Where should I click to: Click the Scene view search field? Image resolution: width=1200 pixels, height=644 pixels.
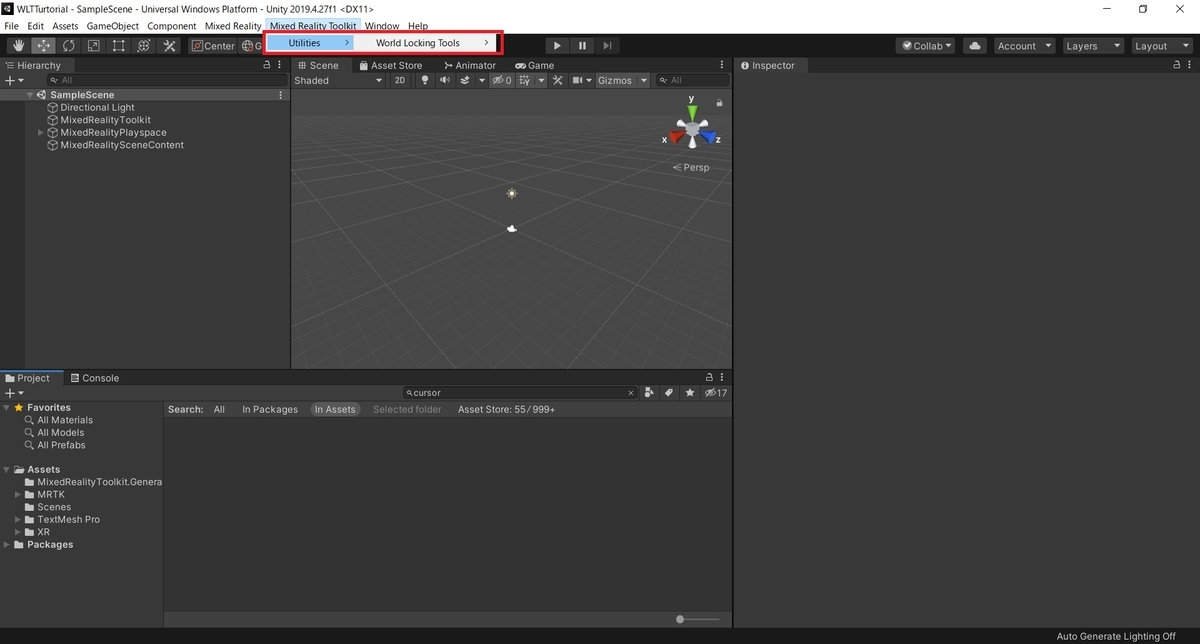(694, 80)
